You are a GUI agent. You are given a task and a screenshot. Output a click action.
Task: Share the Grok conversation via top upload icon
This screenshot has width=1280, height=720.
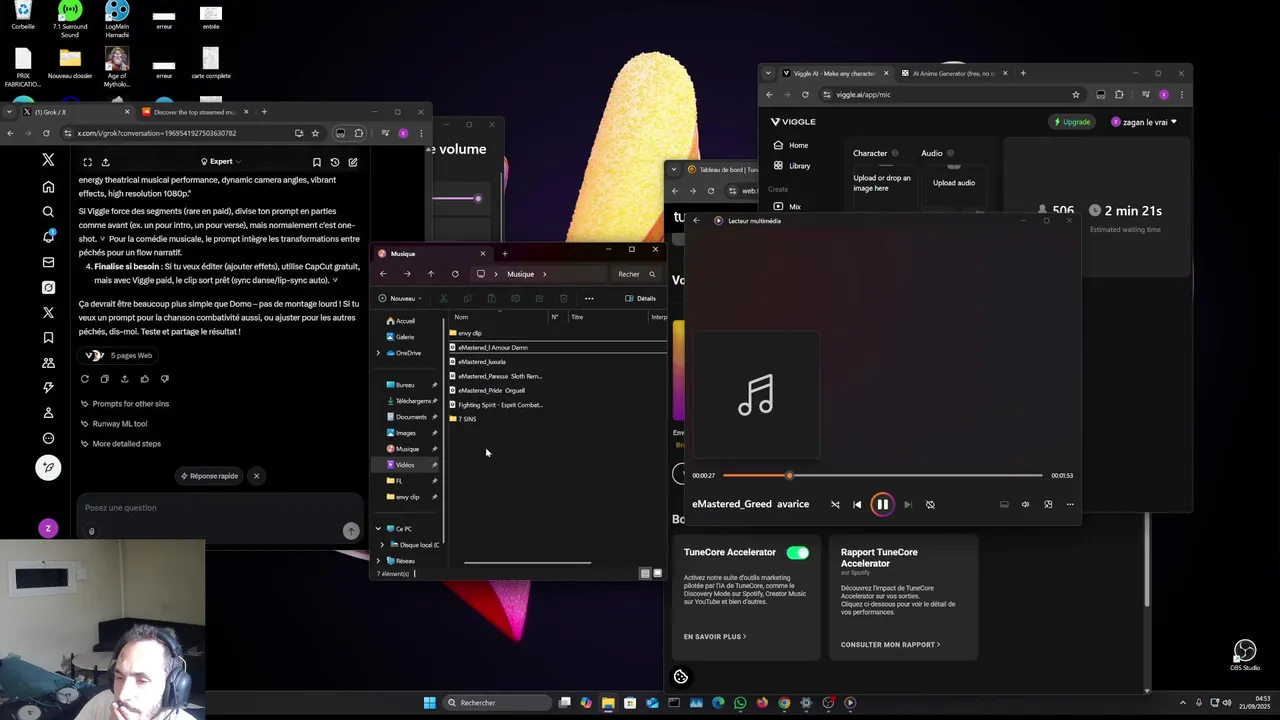105,162
